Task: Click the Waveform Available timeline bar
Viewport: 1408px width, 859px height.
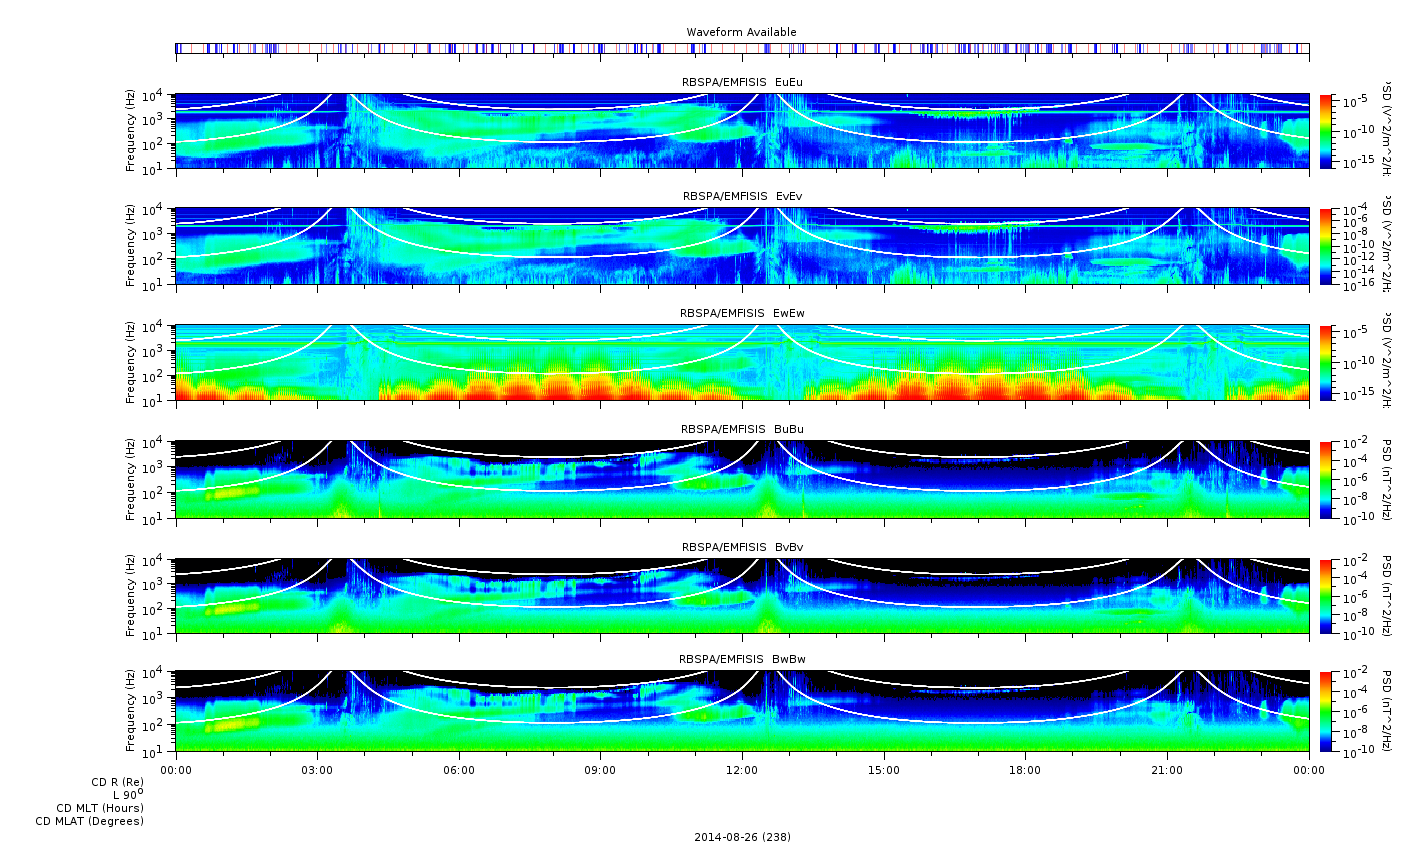Action: (x=742, y=48)
